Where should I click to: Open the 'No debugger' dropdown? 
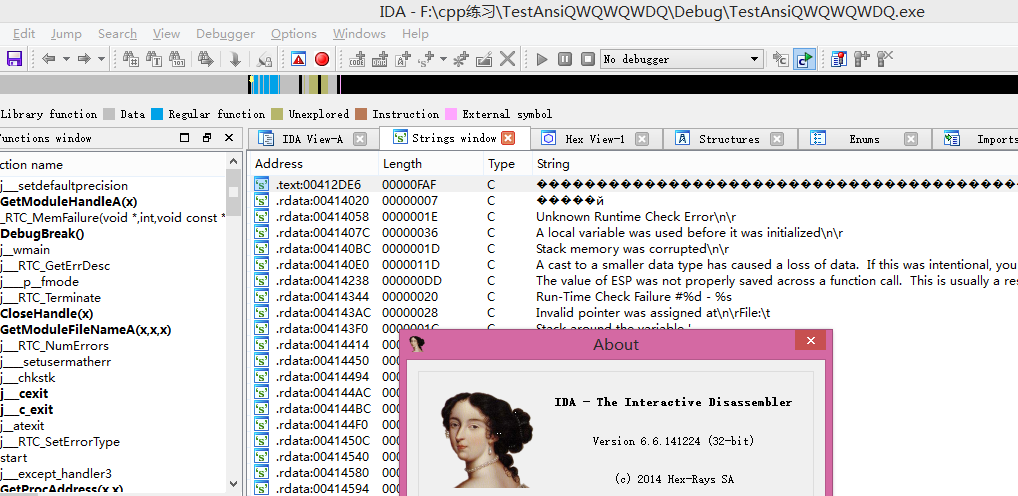(x=682, y=59)
